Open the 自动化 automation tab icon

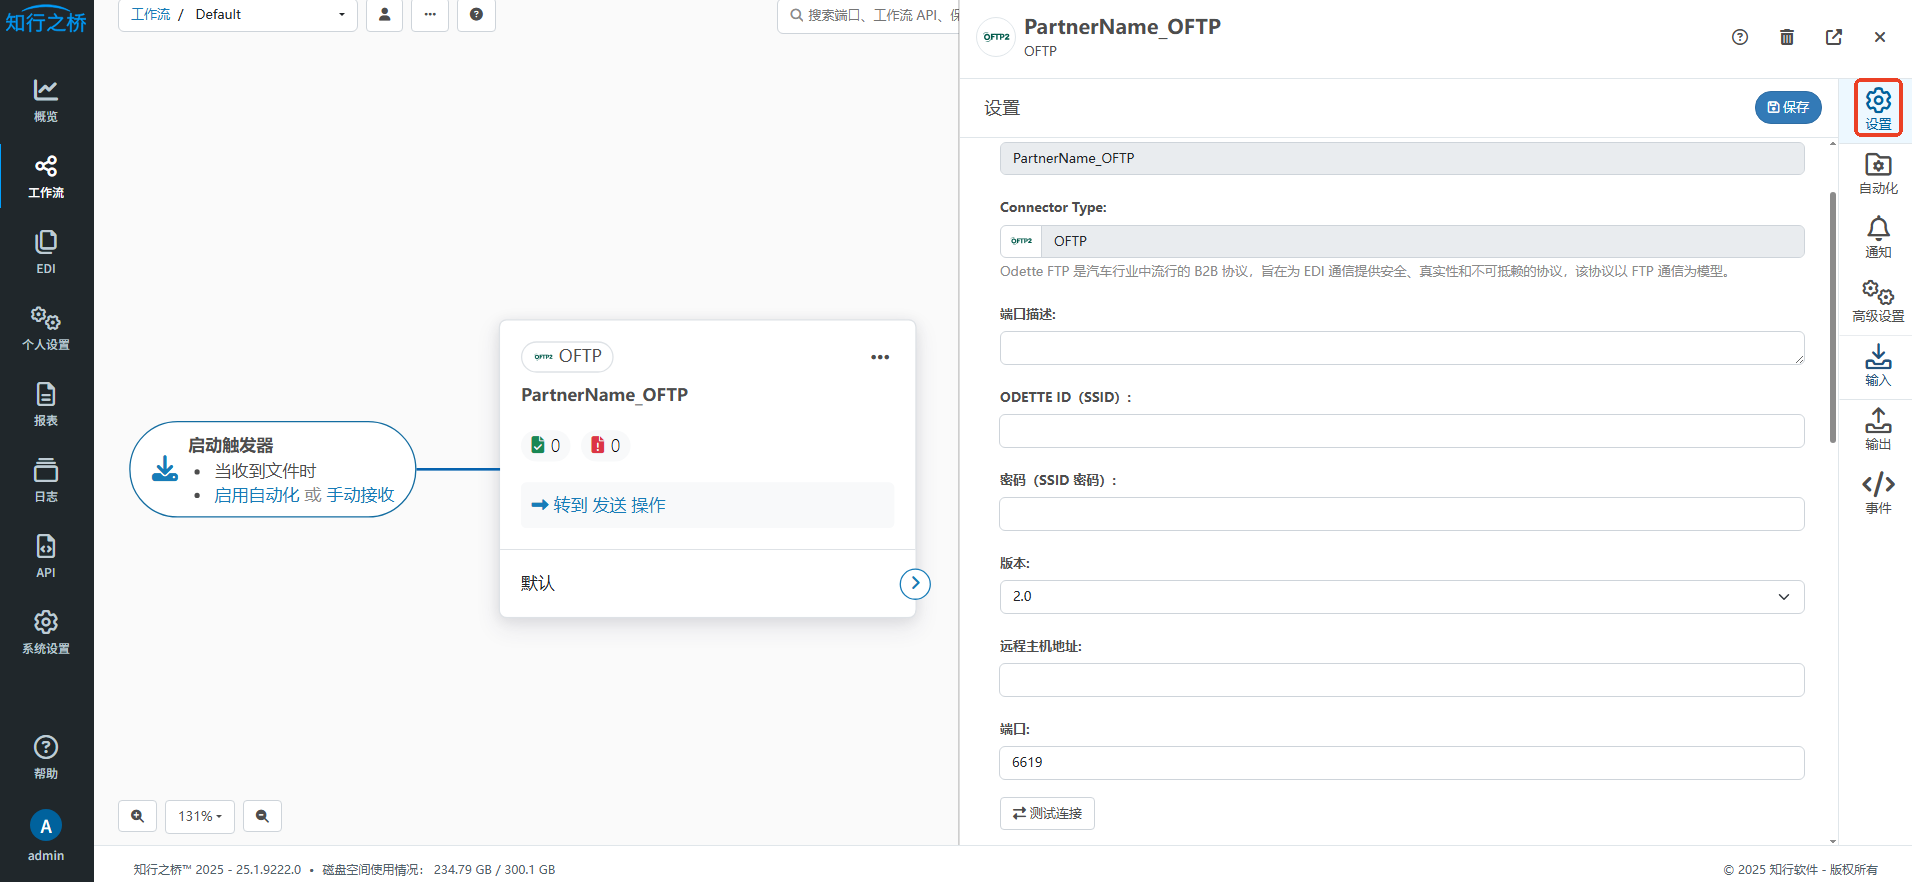point(1877,173)
